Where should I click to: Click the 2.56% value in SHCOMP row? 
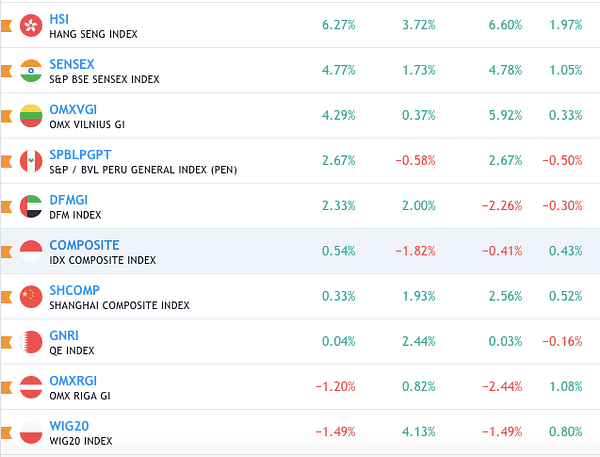(x=505, y=296)
